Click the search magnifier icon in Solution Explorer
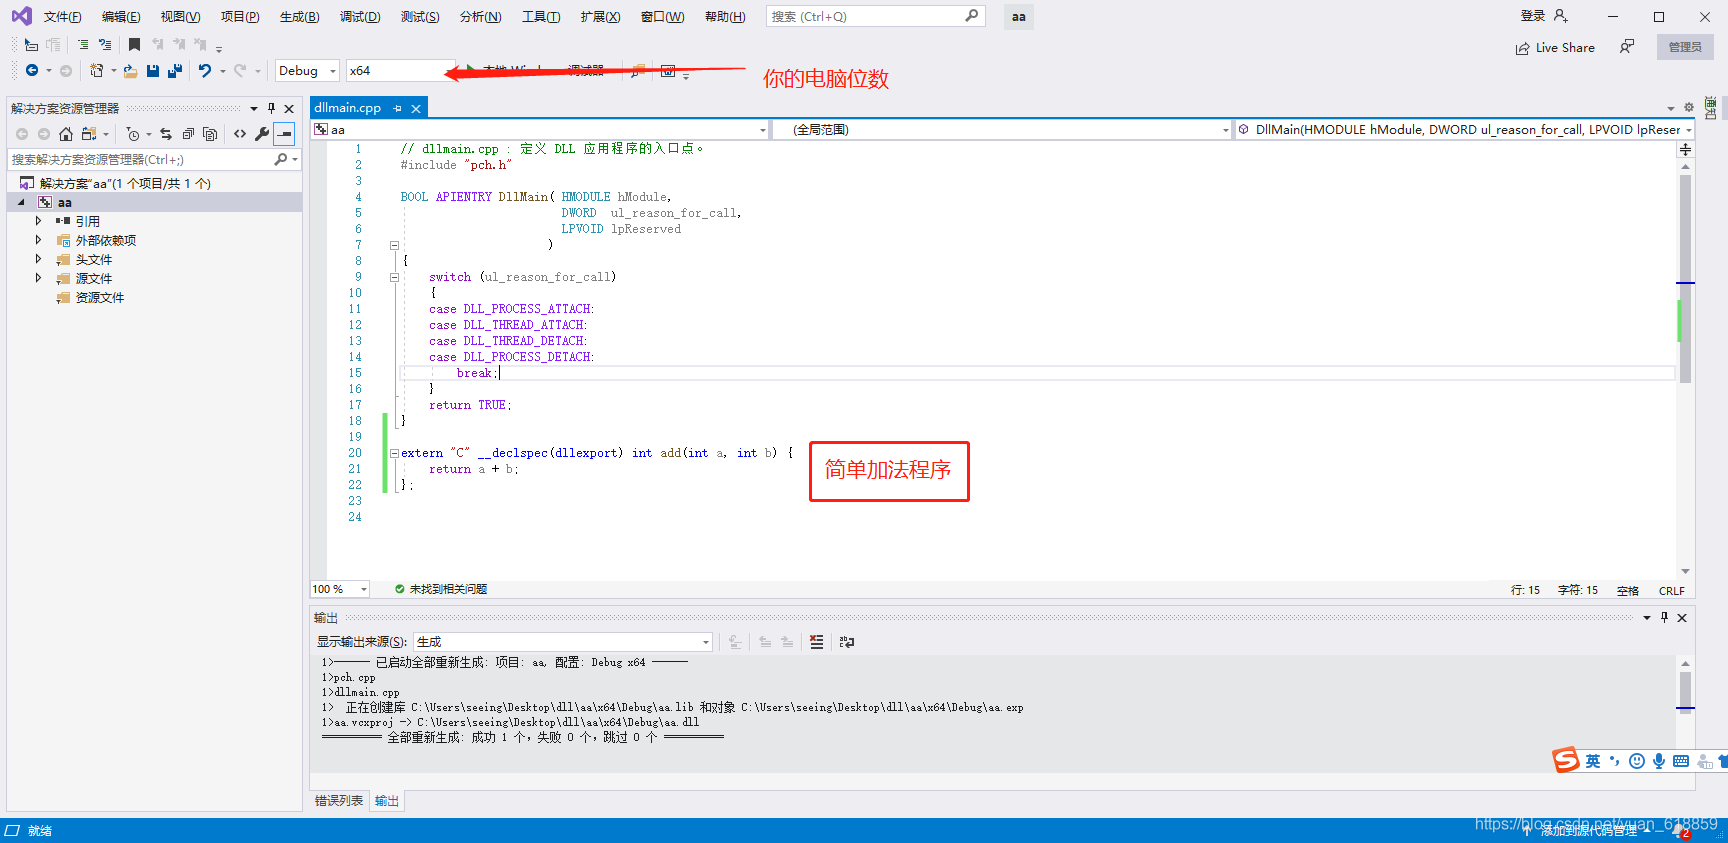This screenshot has height=843, width=1728. 281,159
